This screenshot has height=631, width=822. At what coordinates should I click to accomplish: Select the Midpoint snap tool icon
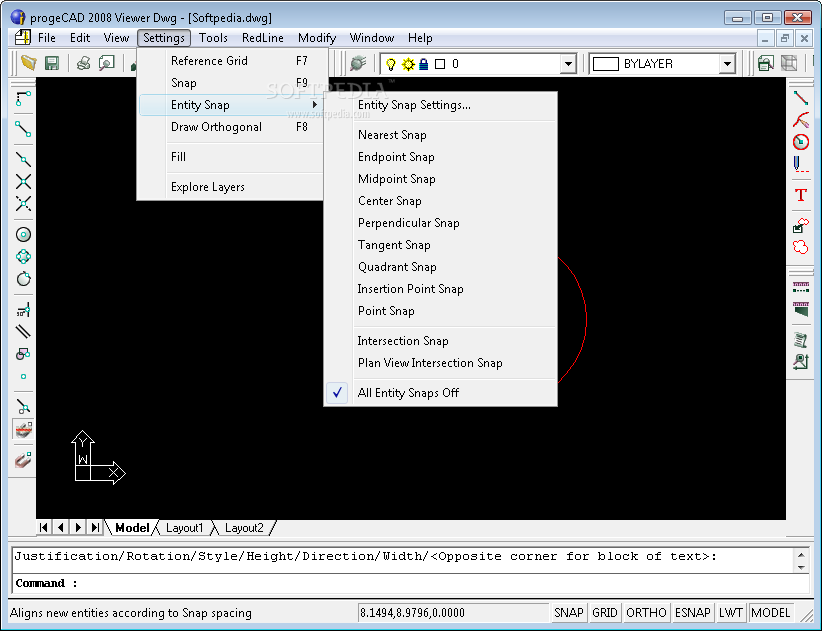(23, 159)
